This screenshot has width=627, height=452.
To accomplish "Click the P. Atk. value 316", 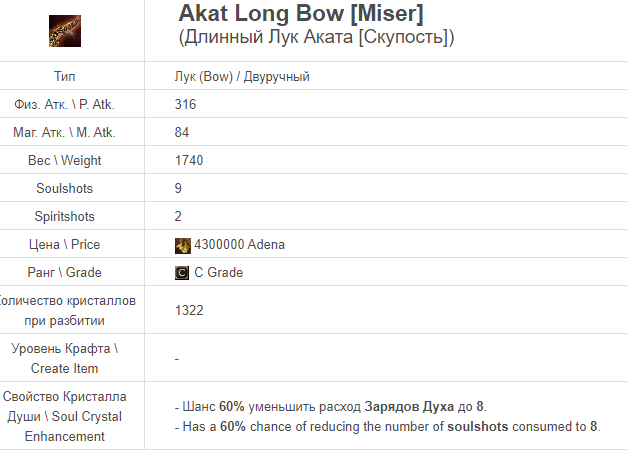I will pos(185,104).
